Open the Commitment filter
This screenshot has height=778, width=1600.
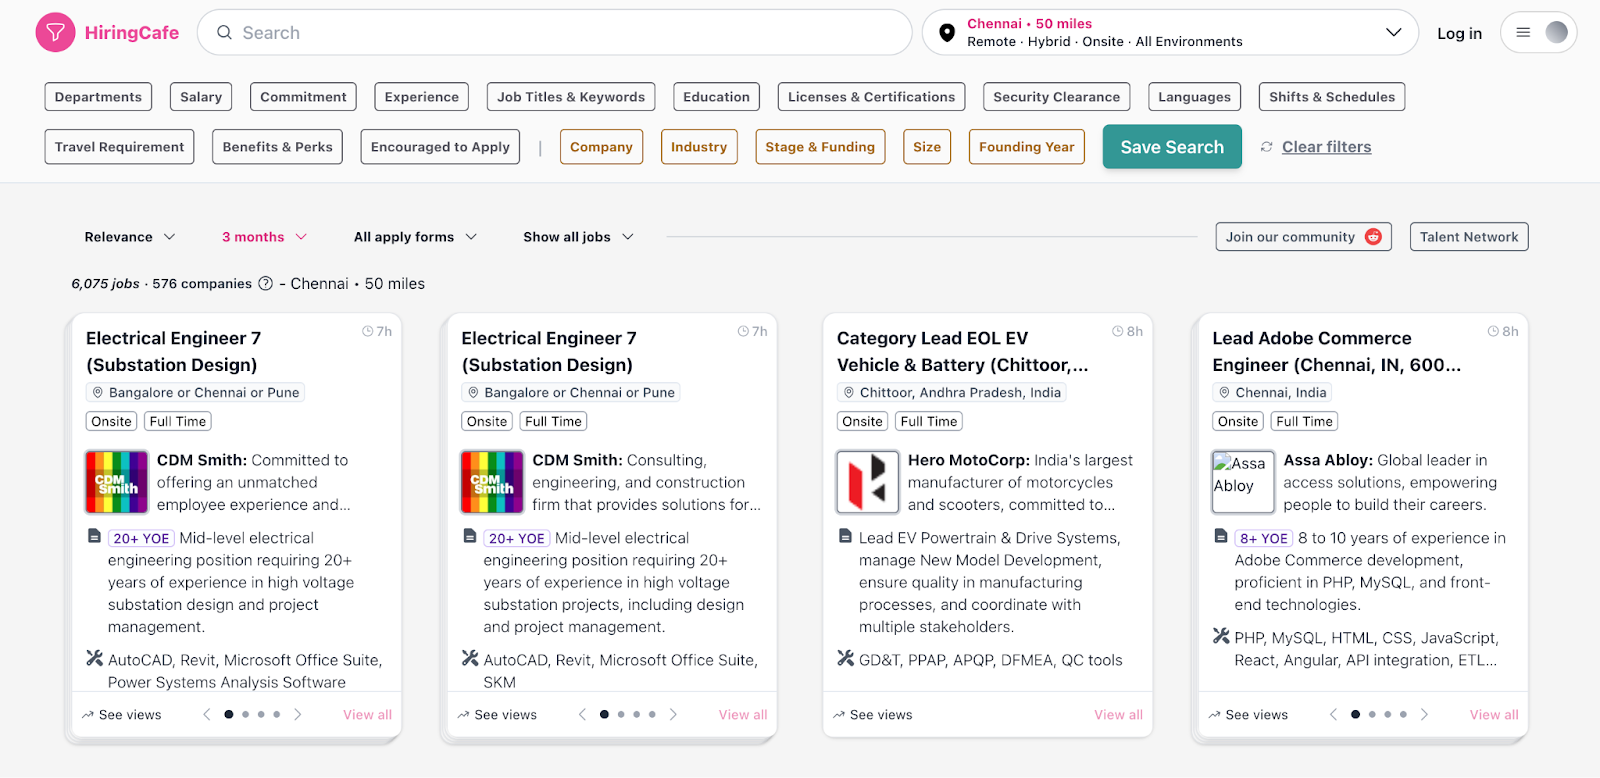coord(303,97)
